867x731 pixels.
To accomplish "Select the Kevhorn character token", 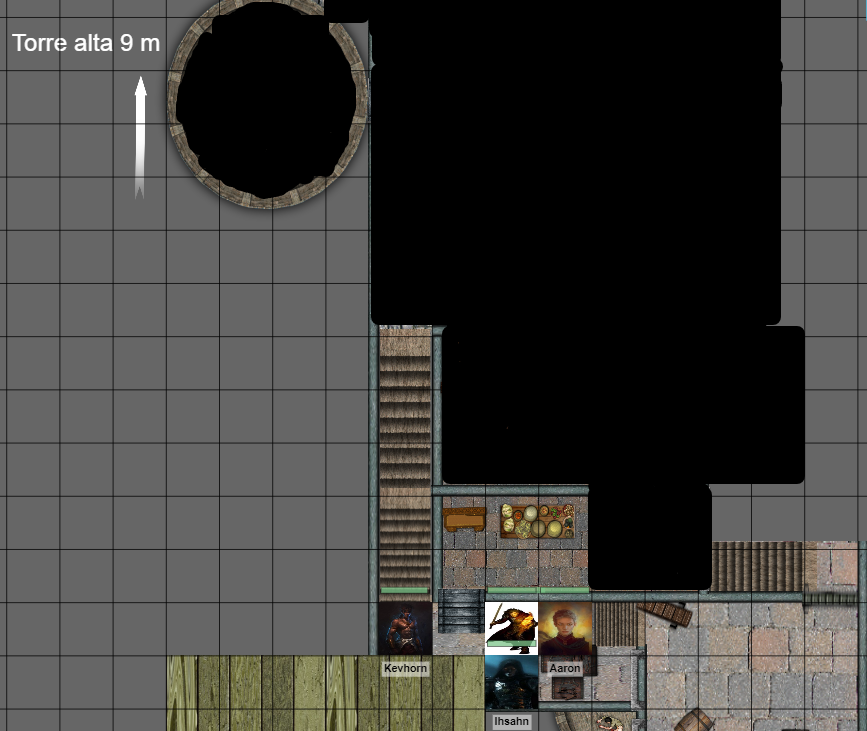I will (x=406, y=630).
